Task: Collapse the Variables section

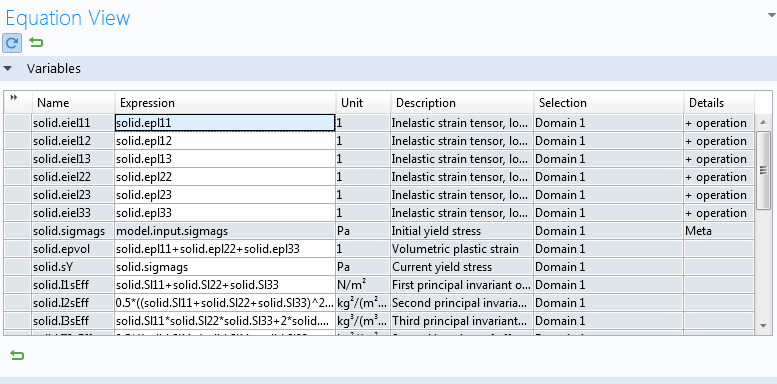Action: (7, 68)
